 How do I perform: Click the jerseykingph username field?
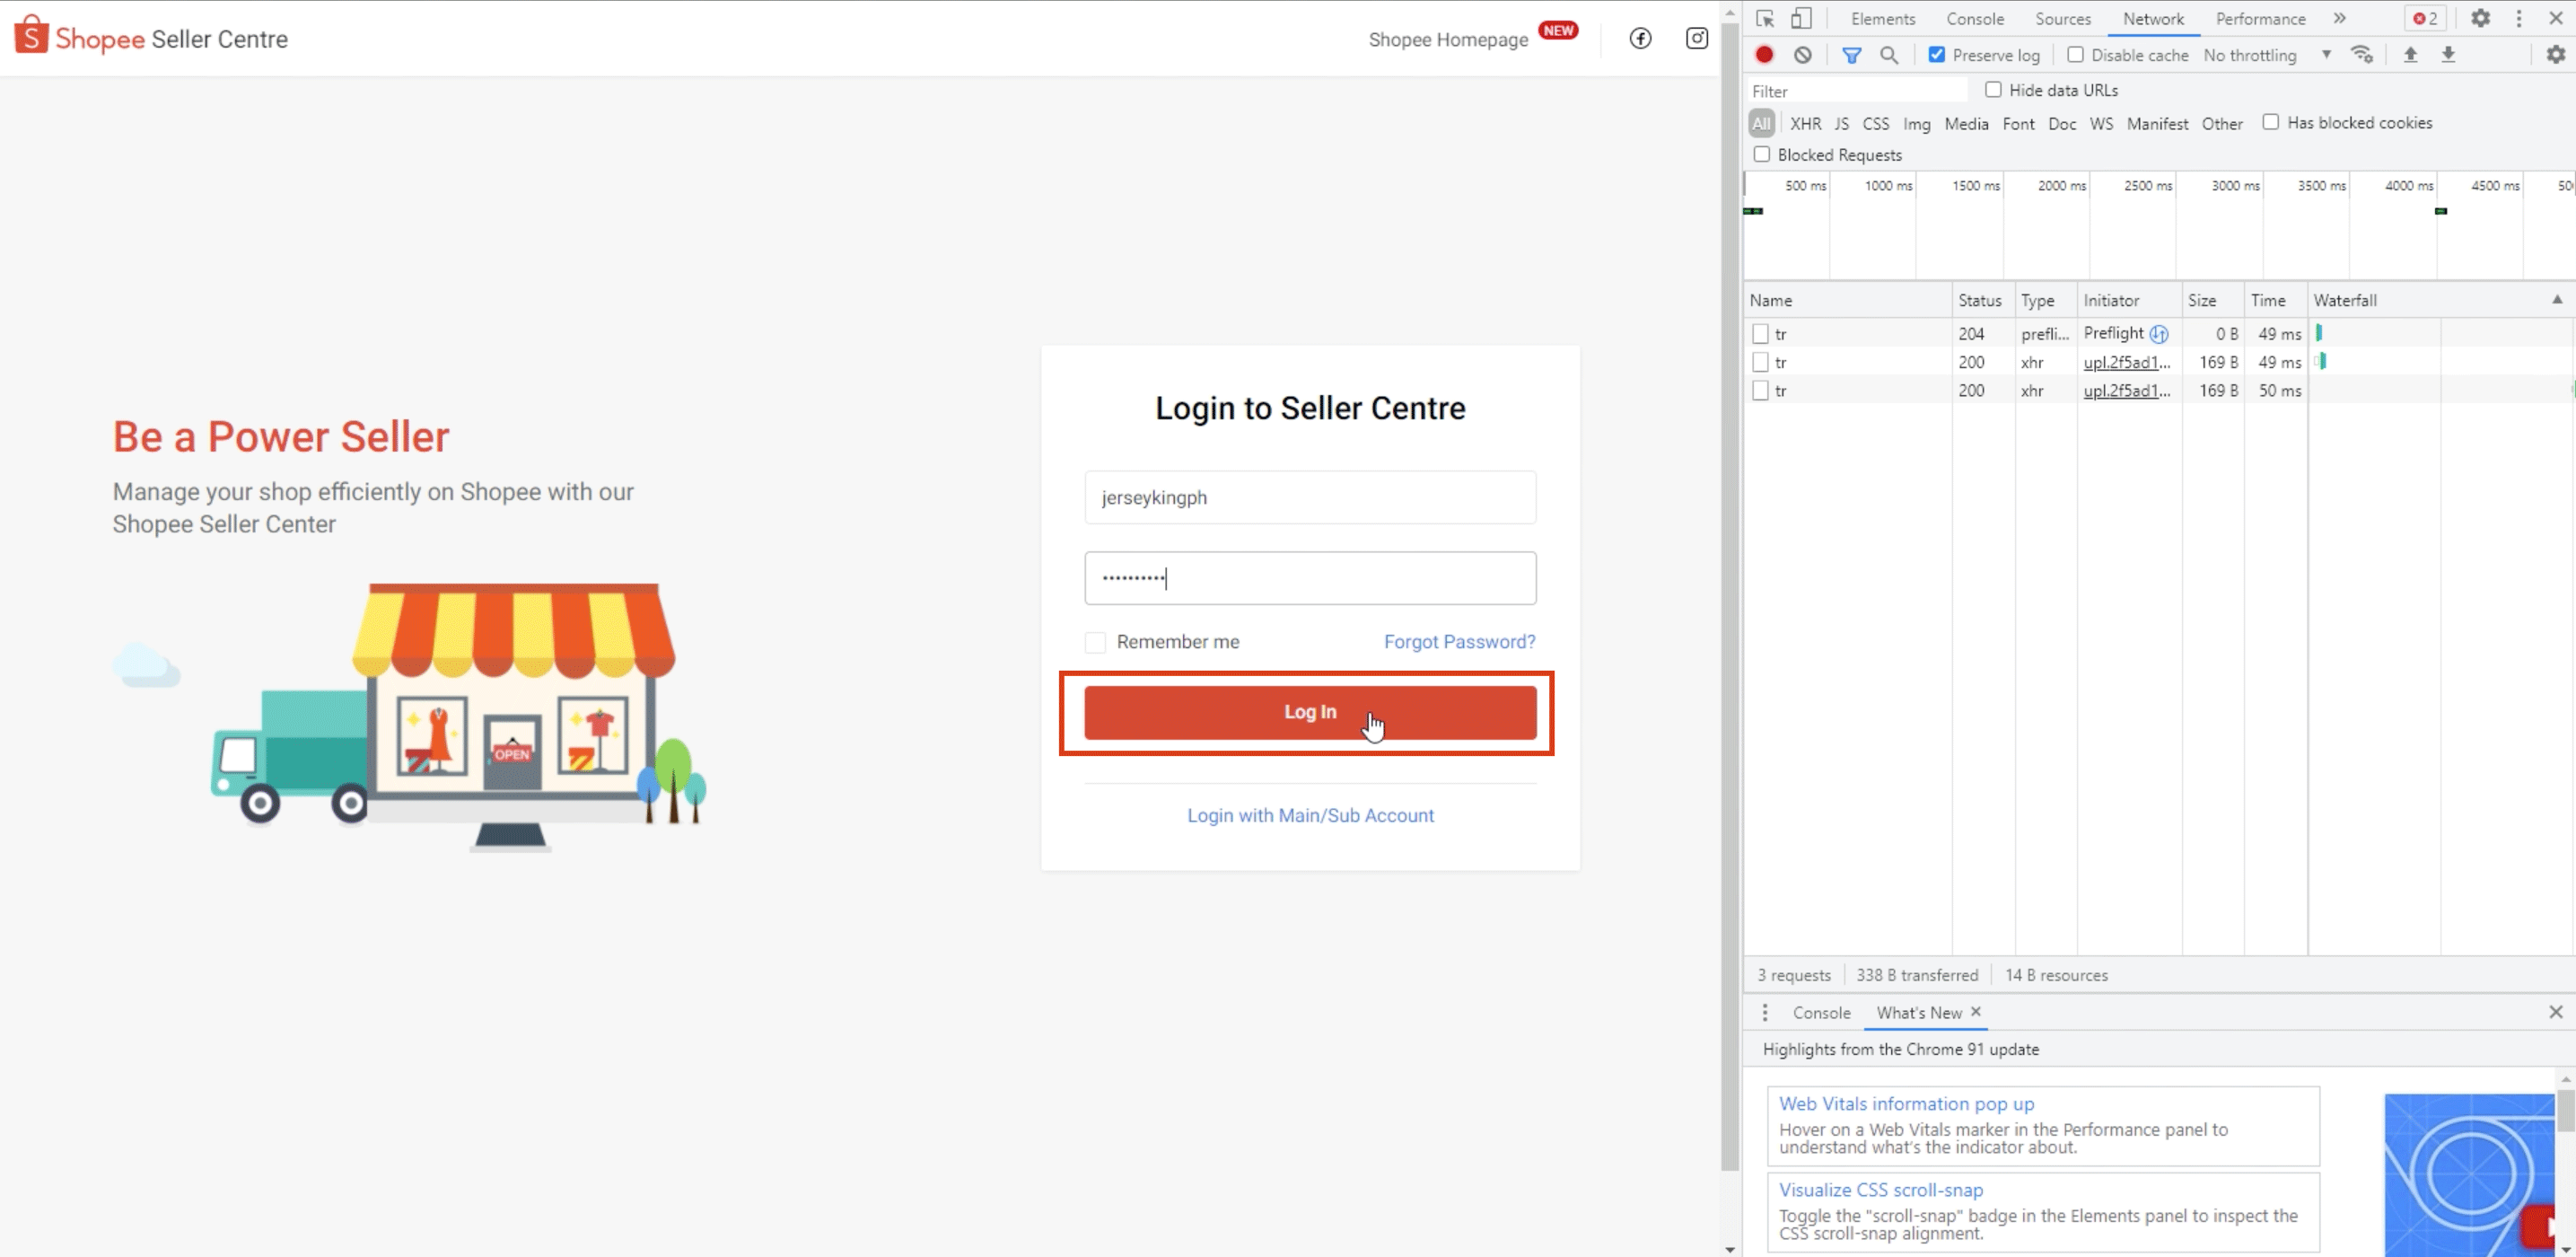coord(1310,497)
